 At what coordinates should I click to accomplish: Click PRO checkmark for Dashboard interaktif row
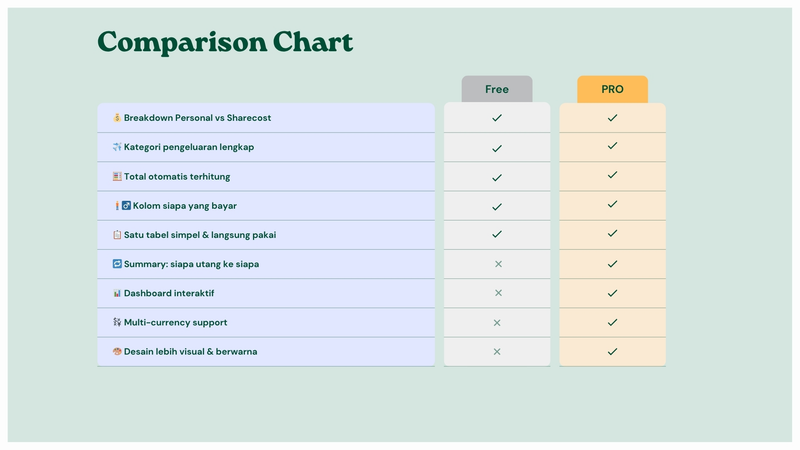click(612, 293)
